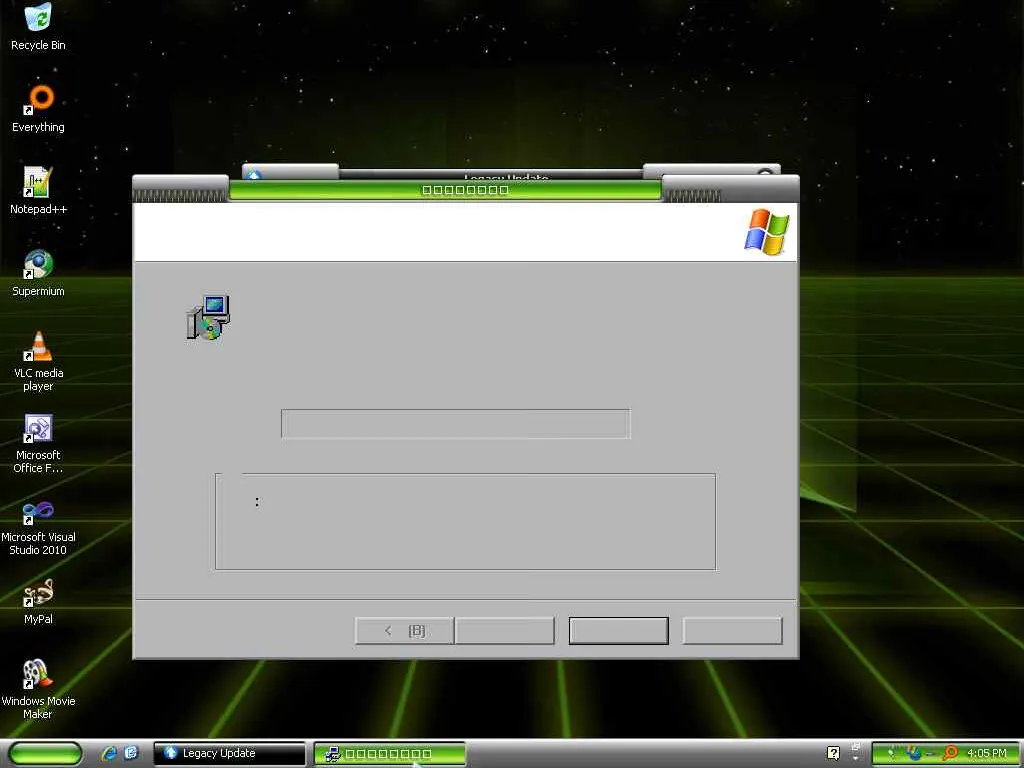Select the Notepad++ desktop shortcut
1024x768 pixels.
tap(38, 191)
